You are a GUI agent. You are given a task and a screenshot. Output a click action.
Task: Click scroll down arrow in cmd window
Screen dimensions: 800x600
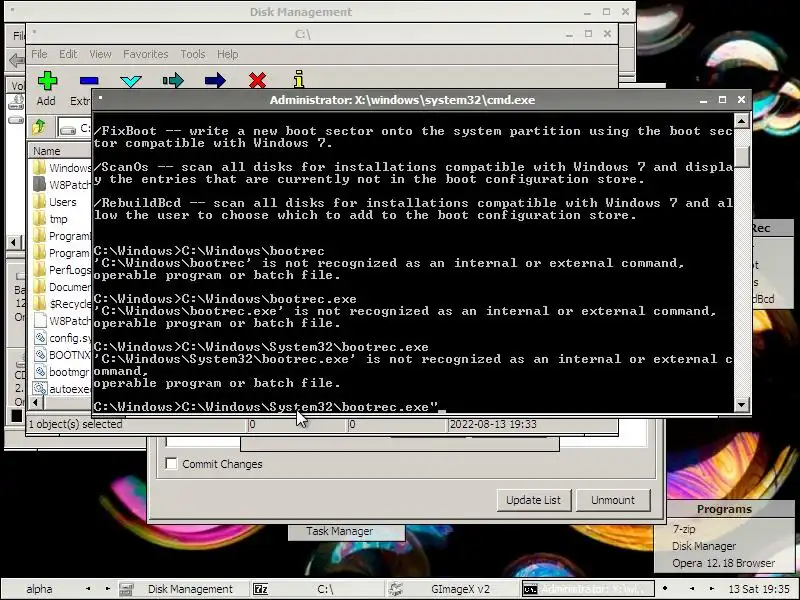click(x=741, y=405)
